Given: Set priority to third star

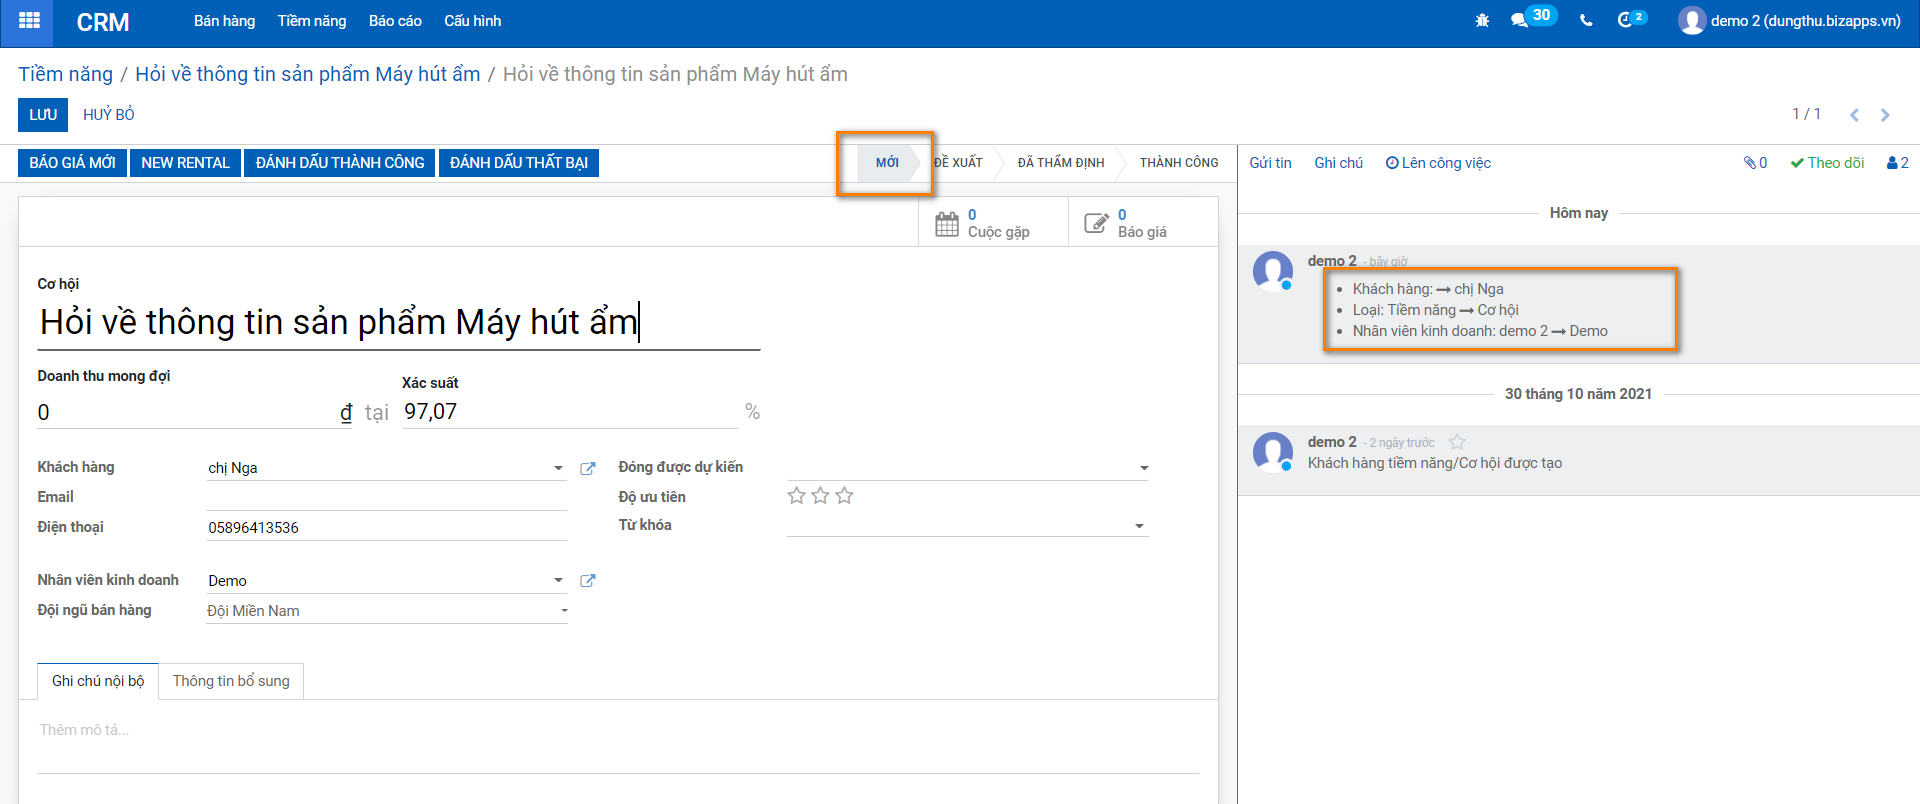Looking at the screenshot, I should tap(844, 496).
